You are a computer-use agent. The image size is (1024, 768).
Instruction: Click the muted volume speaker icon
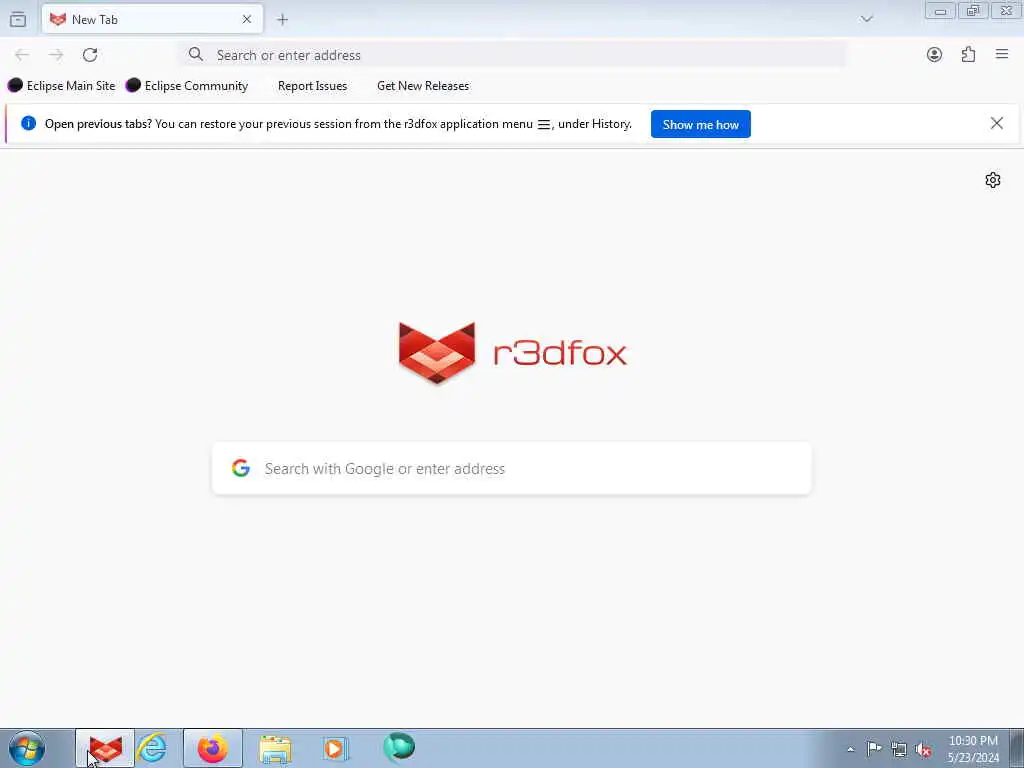(923, 750)
